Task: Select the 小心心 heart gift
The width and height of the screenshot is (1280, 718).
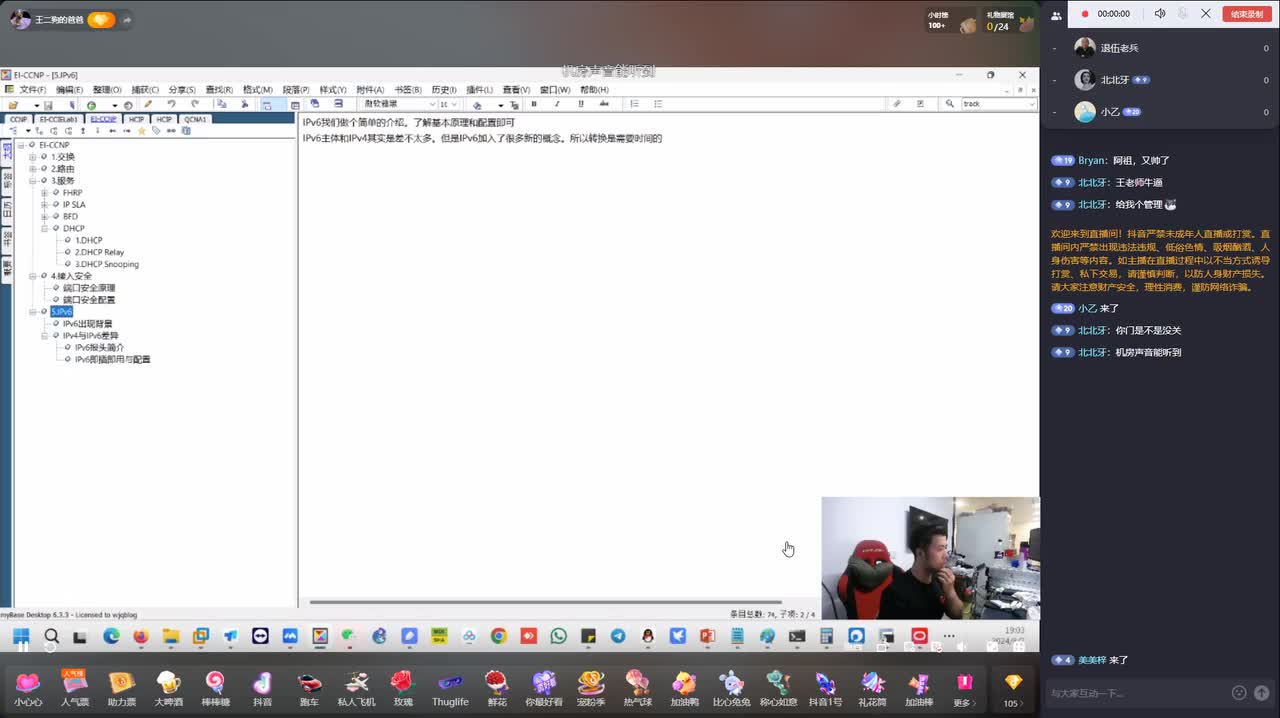Action: coord(28,688)
